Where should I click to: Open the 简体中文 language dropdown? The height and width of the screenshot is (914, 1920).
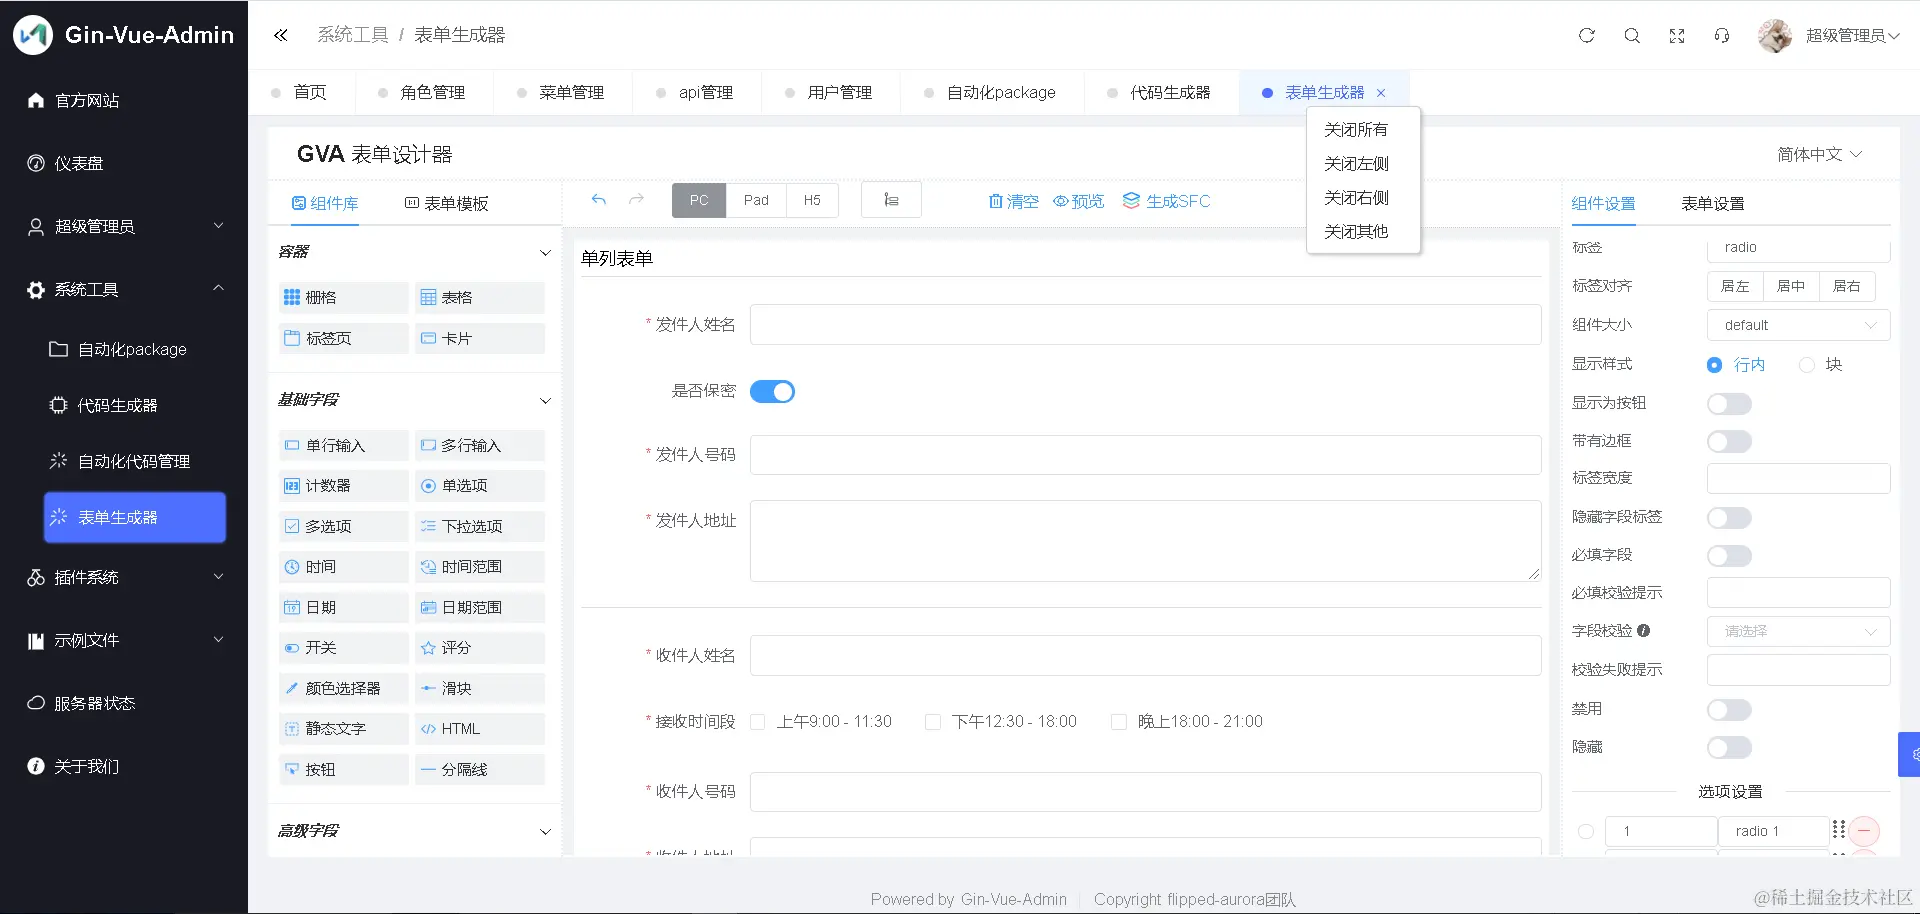(x=1819, y=154)
